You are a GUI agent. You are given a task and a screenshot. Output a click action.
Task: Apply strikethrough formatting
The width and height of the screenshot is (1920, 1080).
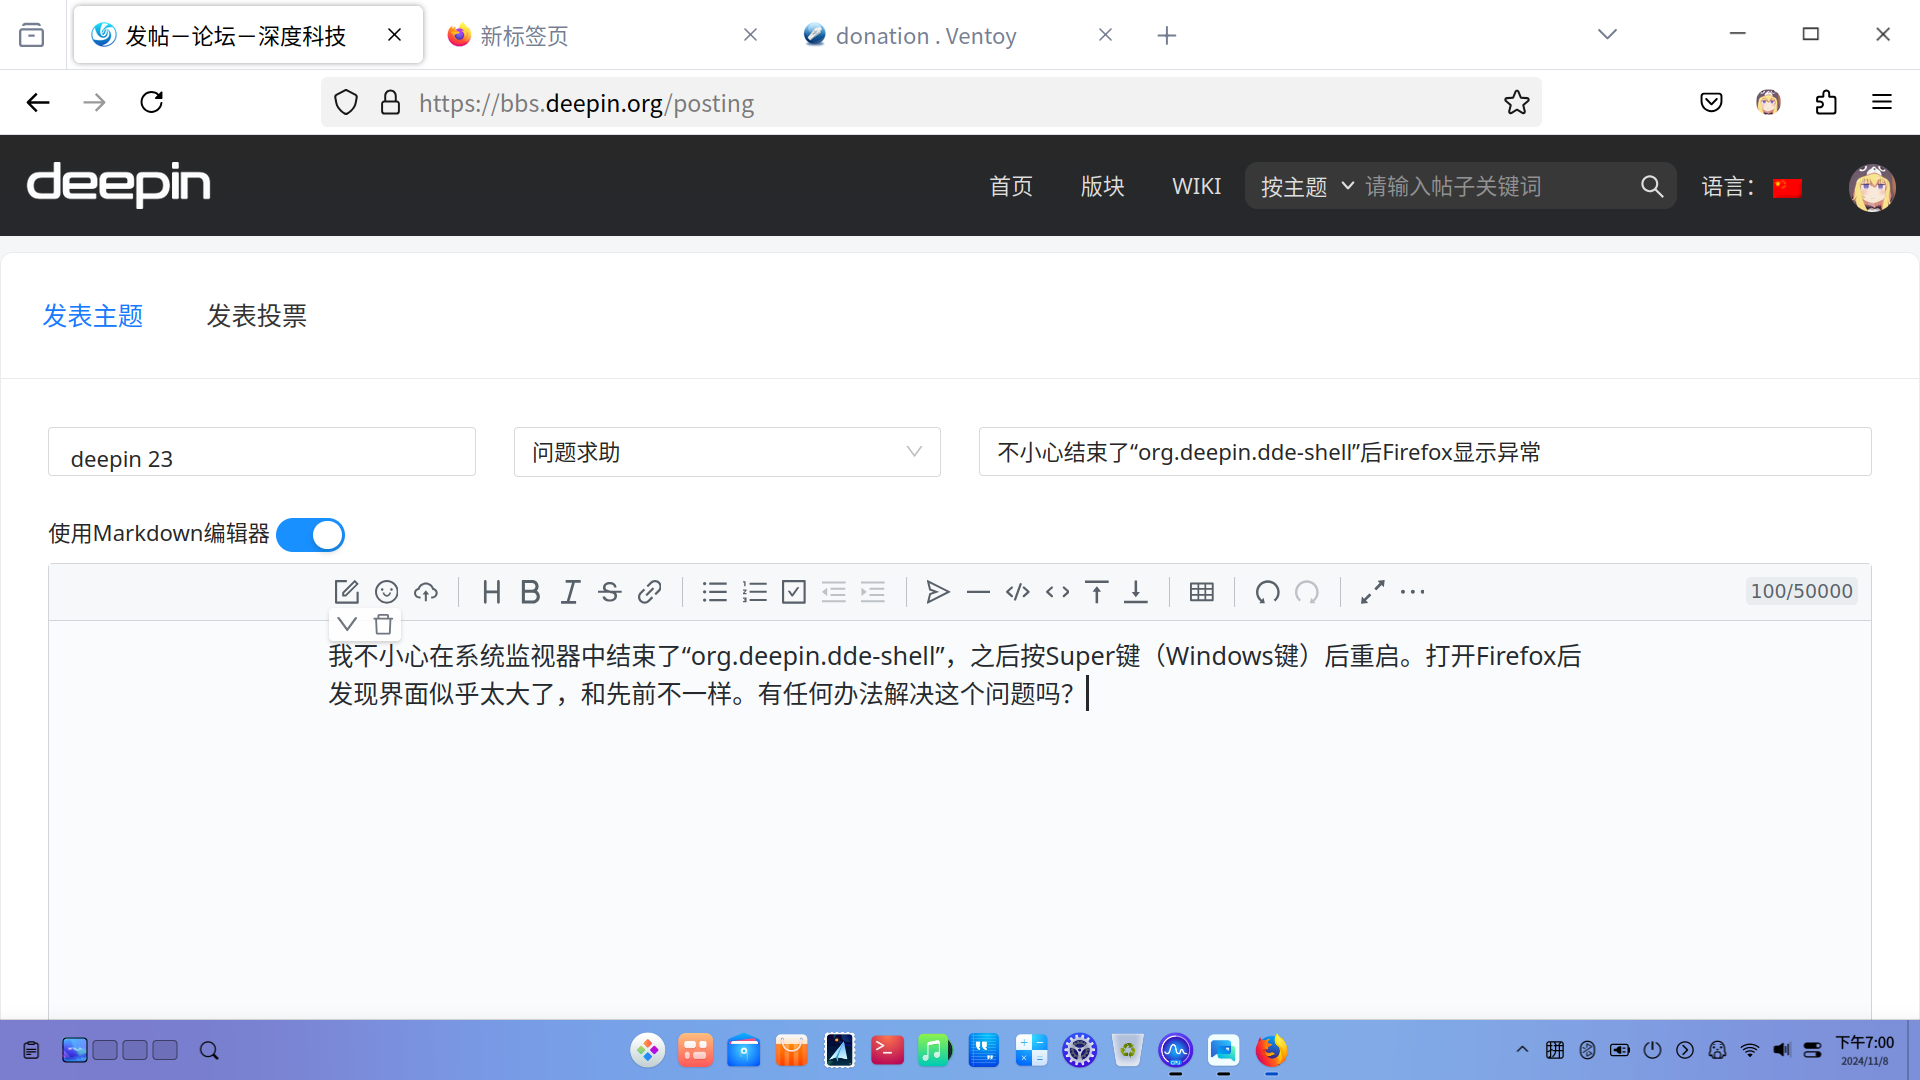pos(610,592)
